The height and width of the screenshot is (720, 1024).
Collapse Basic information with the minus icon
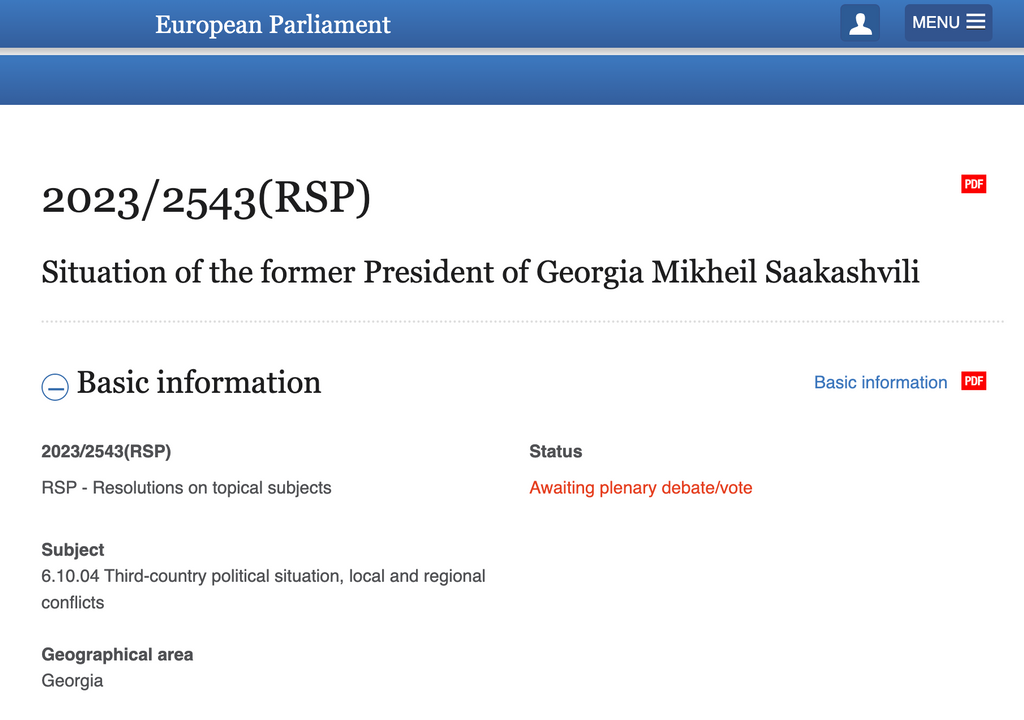55,386
